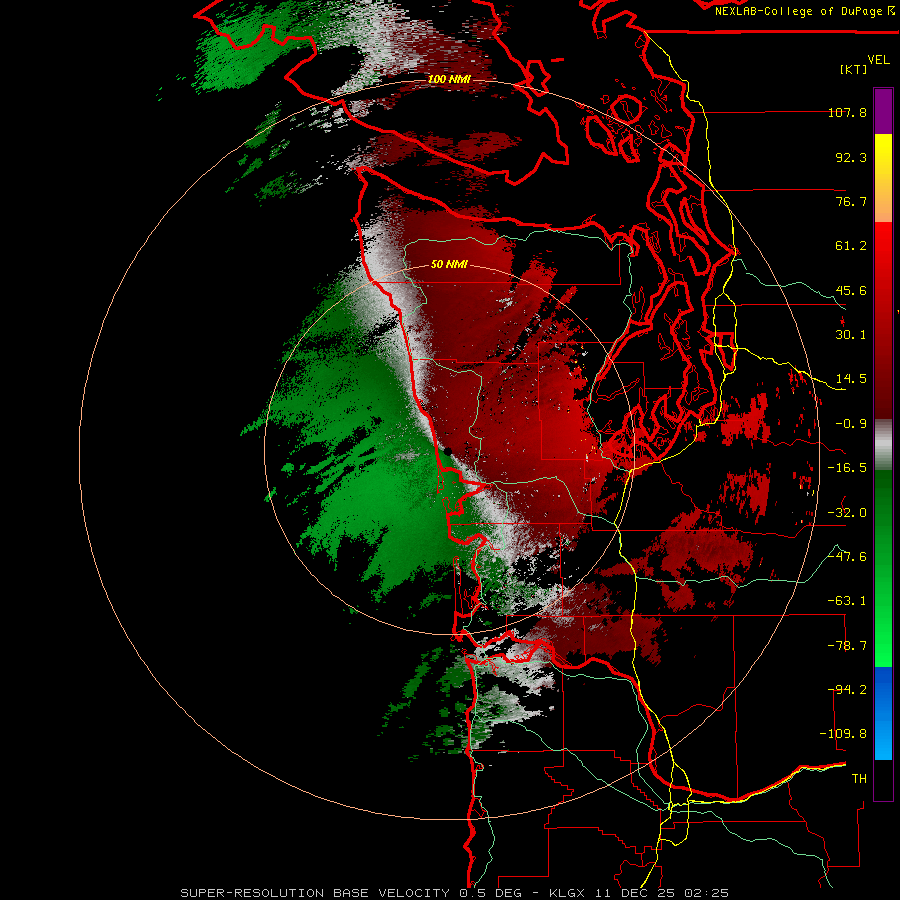Click the [KT] units label
Viewport: 900px width, 900px height.
click(853, 69)
